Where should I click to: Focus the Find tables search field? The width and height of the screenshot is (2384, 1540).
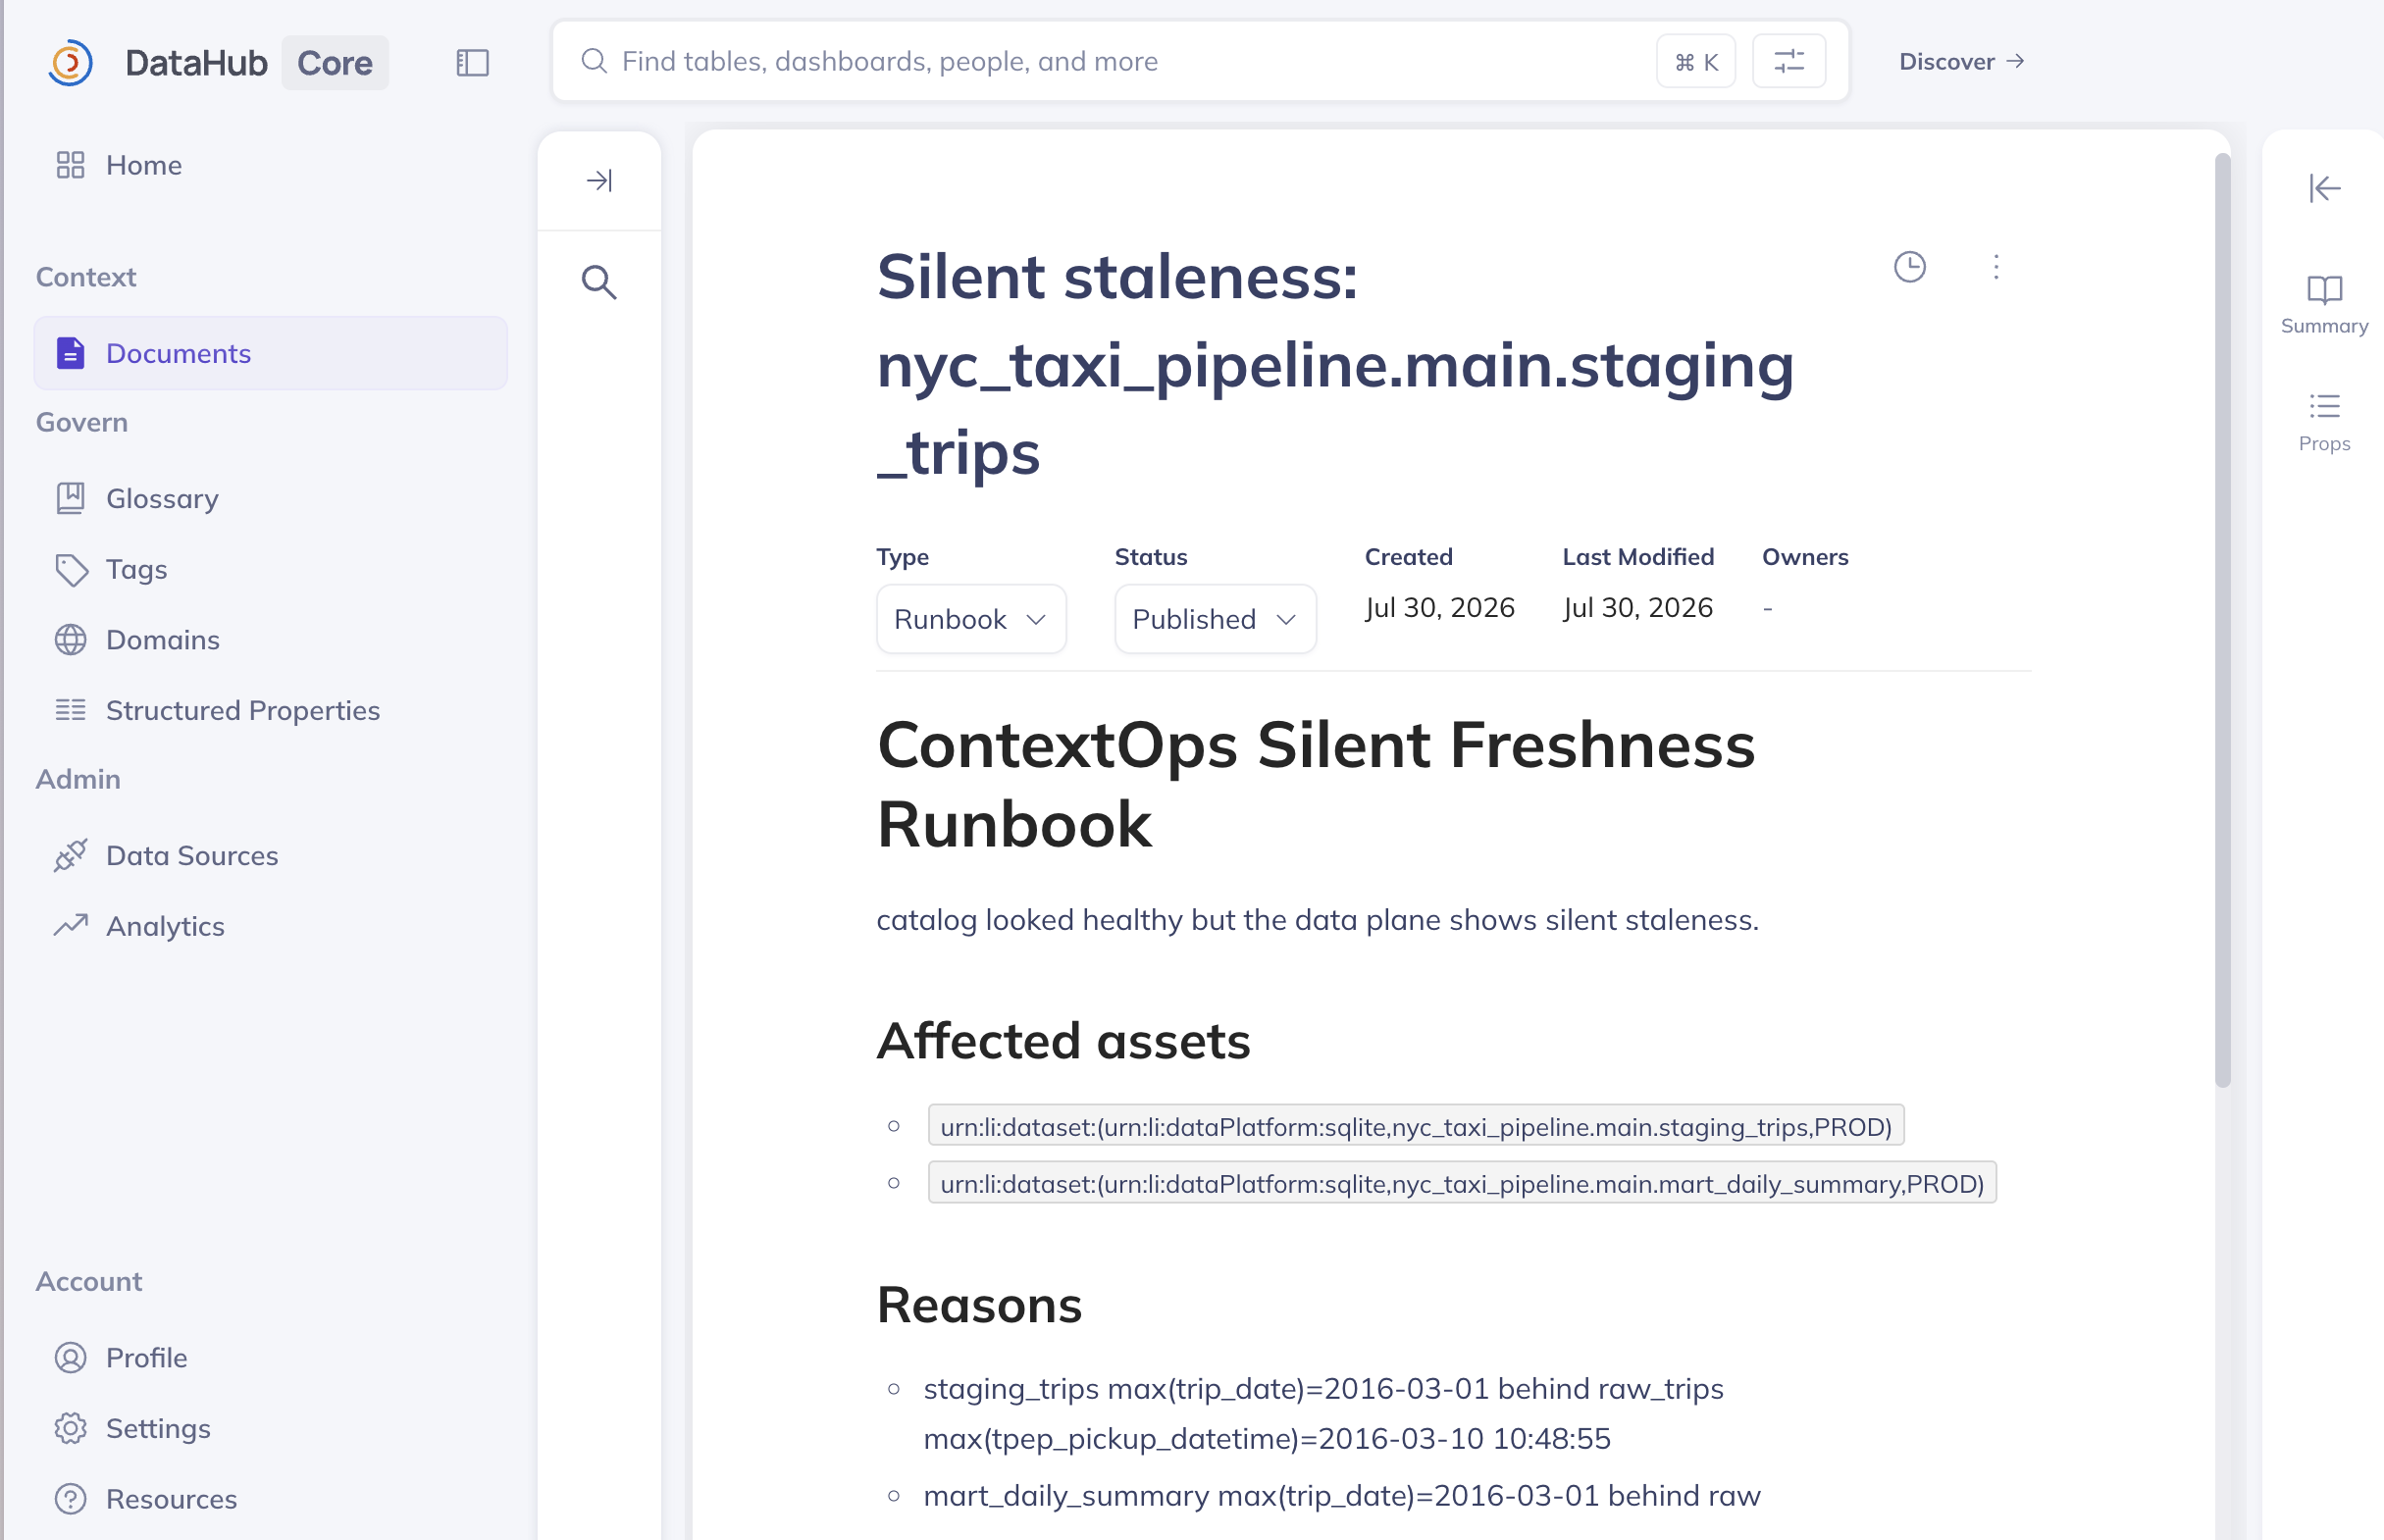(1200, 62)
